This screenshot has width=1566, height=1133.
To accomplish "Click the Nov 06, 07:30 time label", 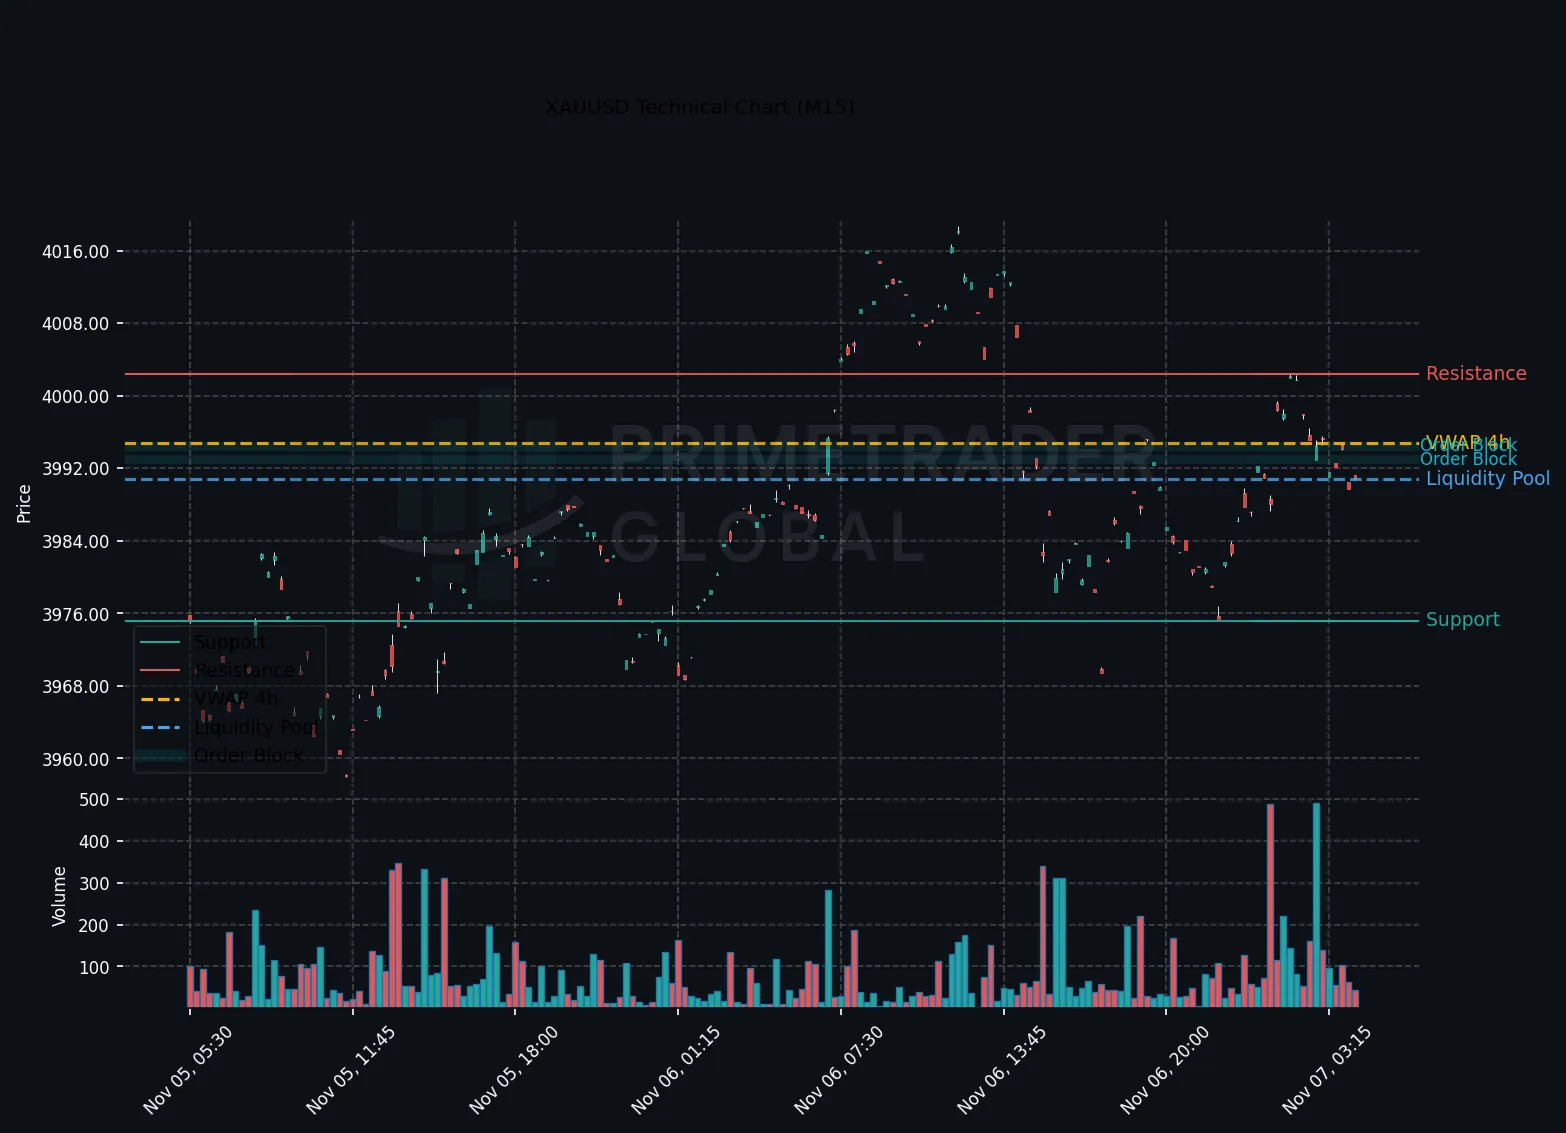I will coord(839,1070).
